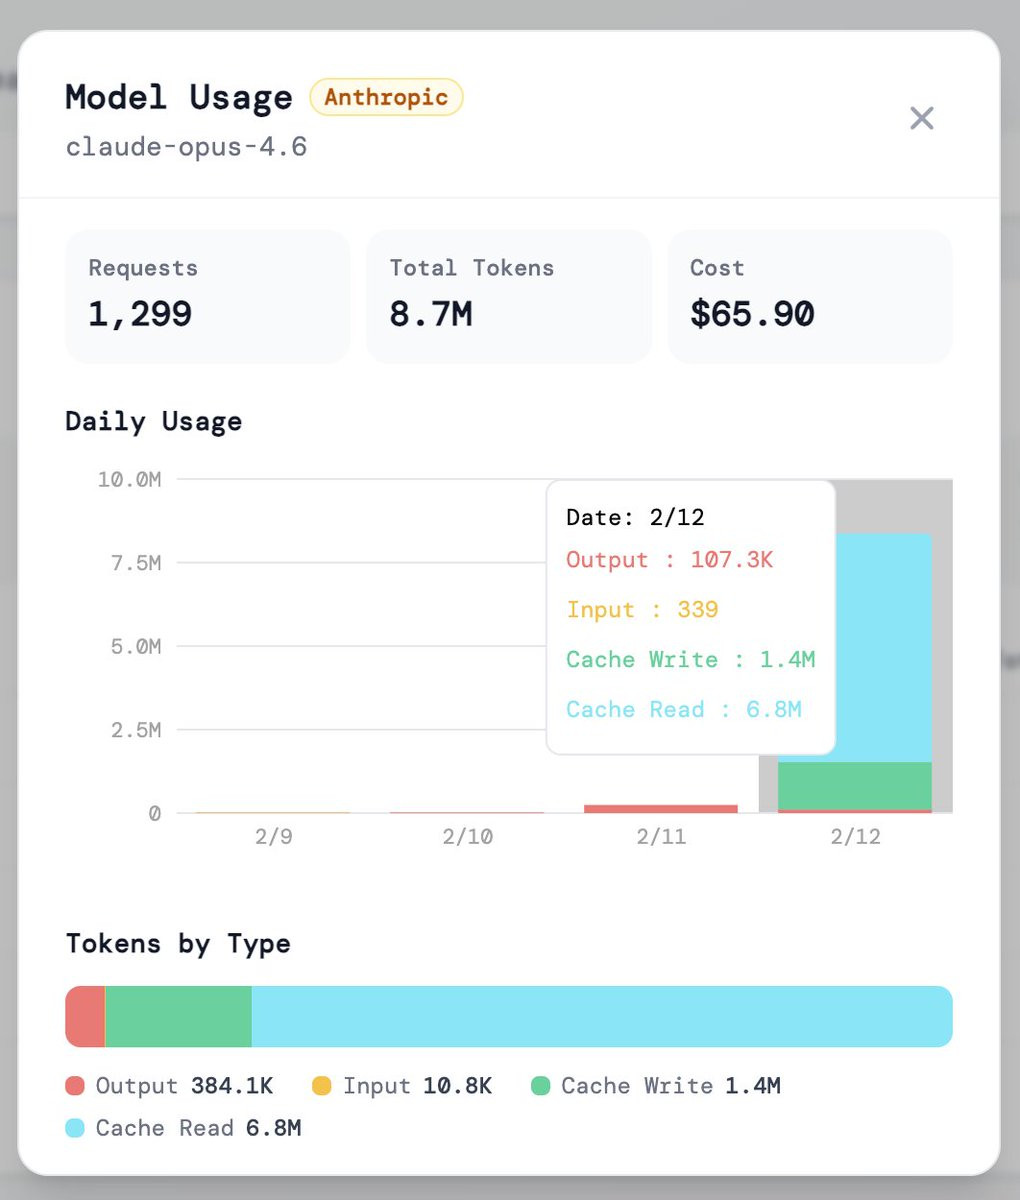
Task: Click the Cache Read value in the tooltip
Action: coord(773,709)
